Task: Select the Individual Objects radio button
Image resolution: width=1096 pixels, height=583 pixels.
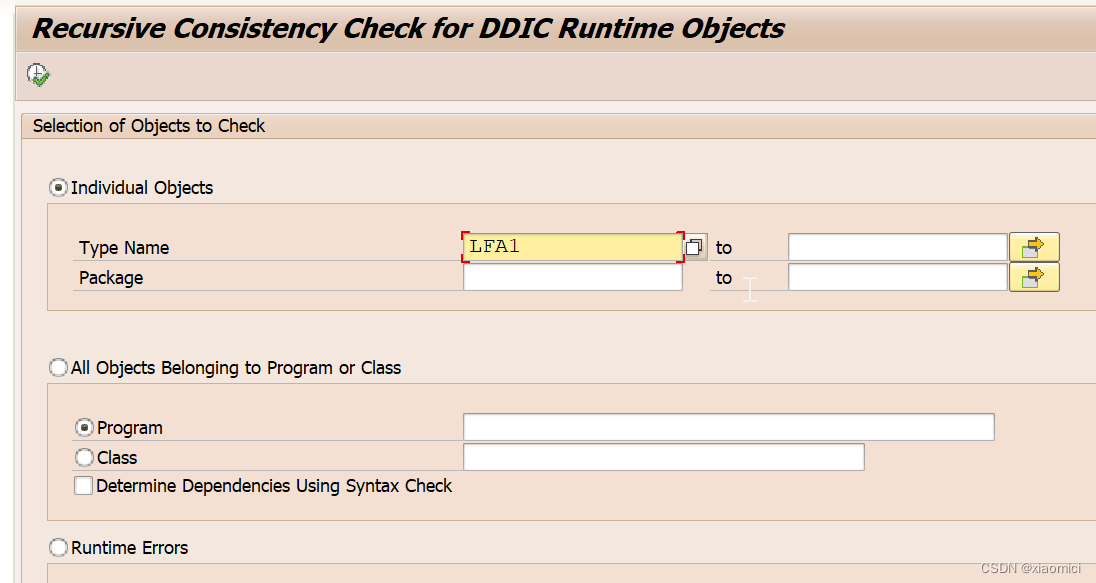Action: (58, 187)
